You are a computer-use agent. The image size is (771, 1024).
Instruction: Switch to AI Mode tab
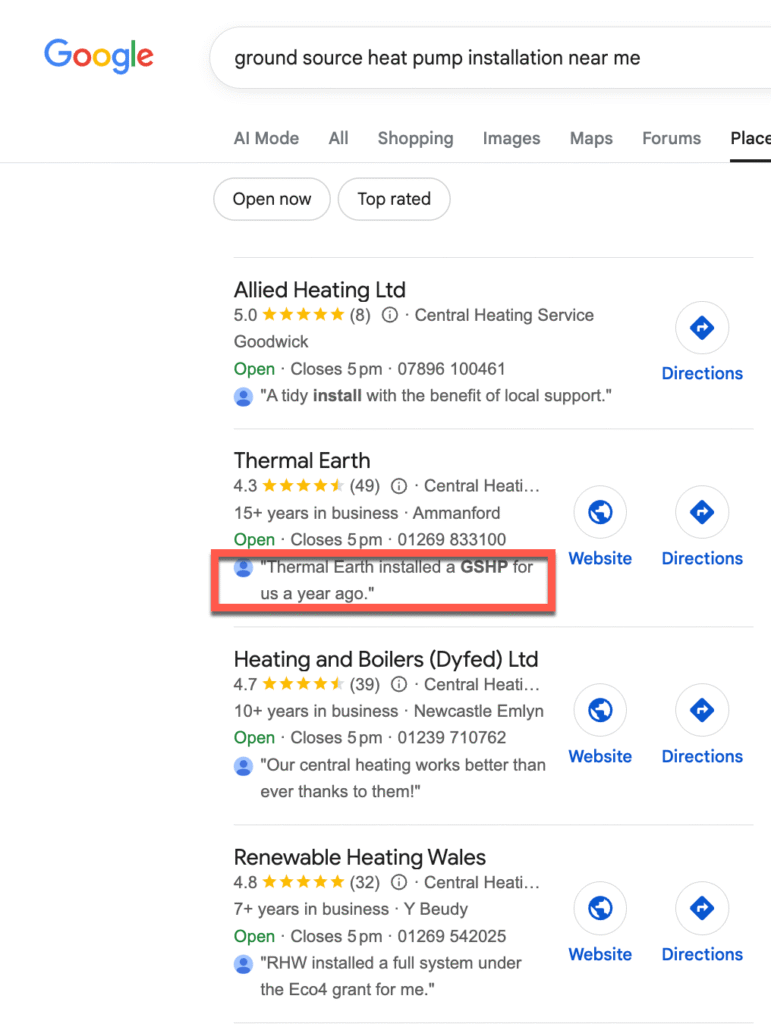coord(266,138)
